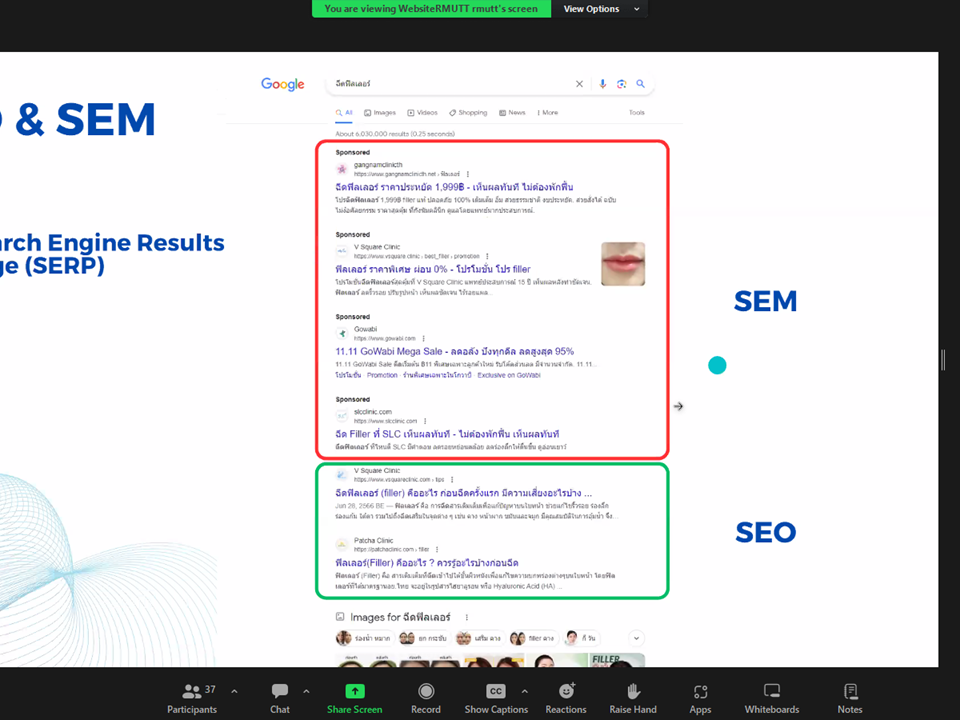Click the lips thumbnail in V Square ad
This screenshot has width=960, height=720.
point(623,264)
